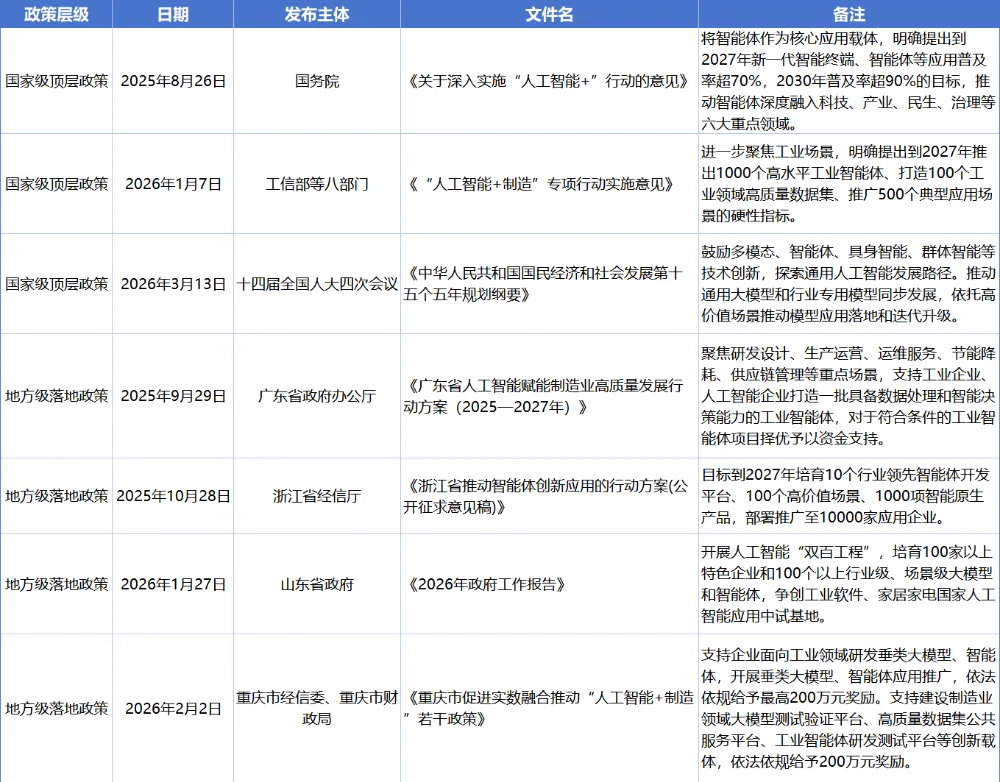Select 地方级落地政策 cell in 重庆市 row
1000x782 pixels.
[x=56, y=708]
